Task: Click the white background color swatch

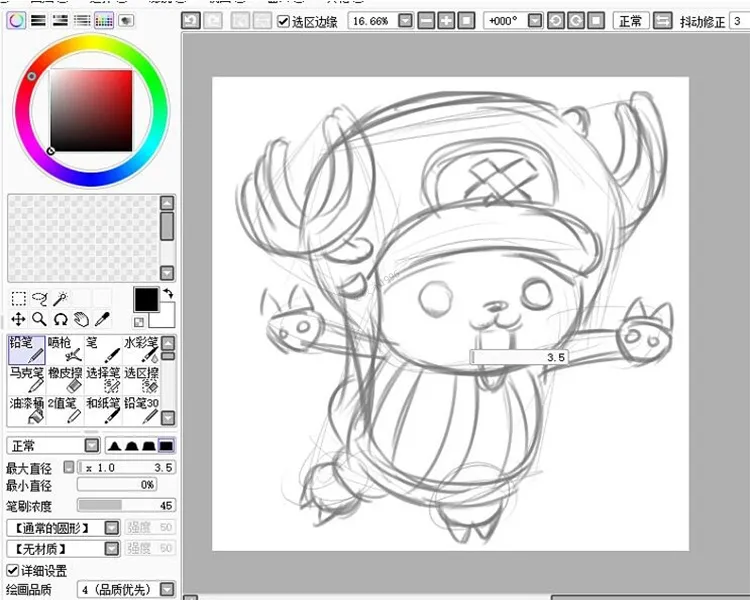Action: click(166, 319)
